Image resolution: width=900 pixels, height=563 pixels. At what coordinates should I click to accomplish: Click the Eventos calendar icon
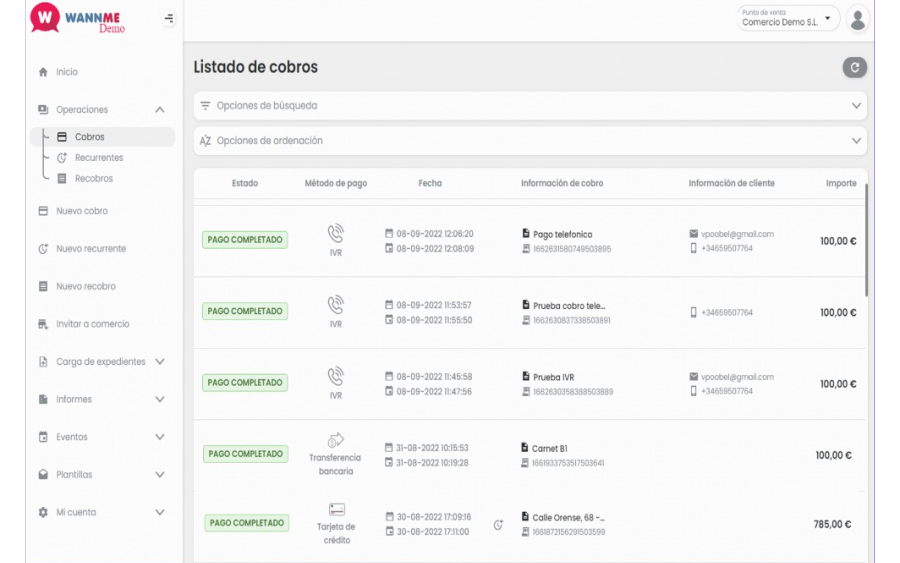coord(43,437)
